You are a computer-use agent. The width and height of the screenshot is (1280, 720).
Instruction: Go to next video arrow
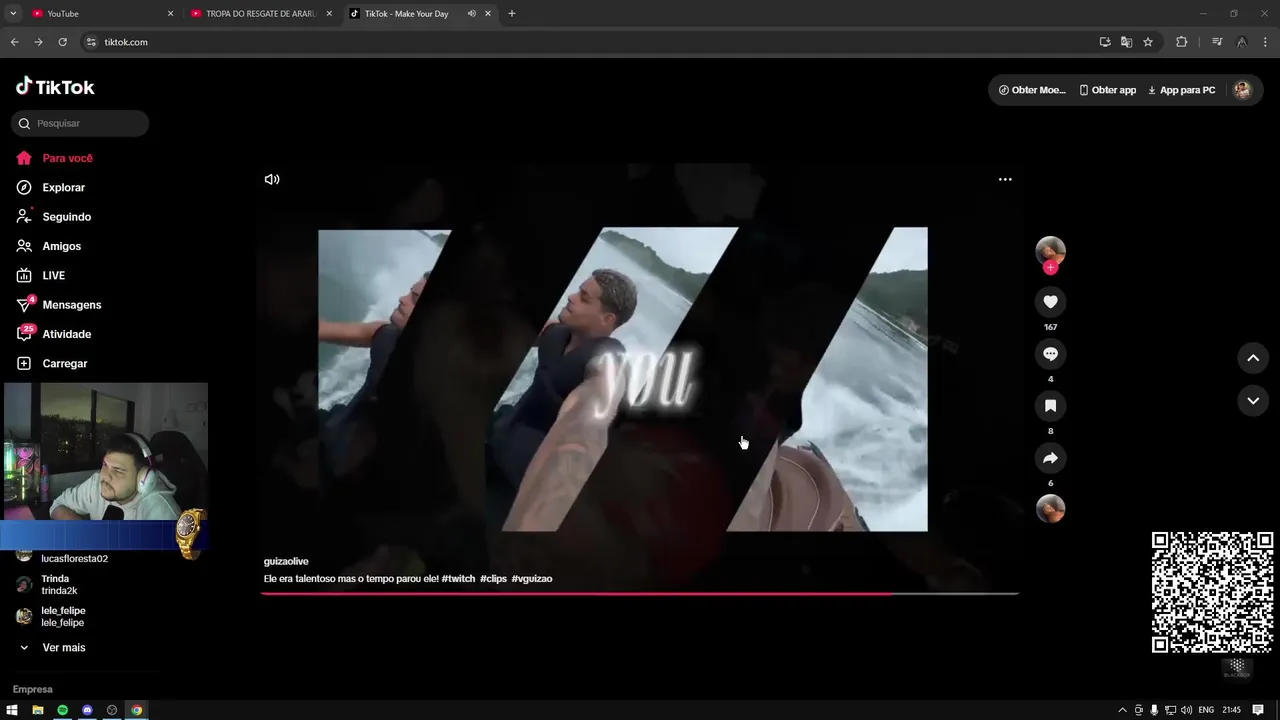[x=1253, y=401]
